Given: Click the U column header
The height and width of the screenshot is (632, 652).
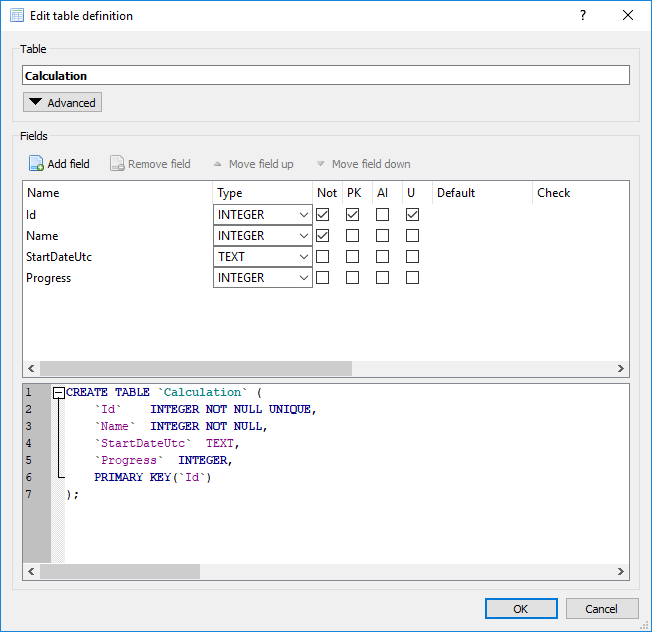Looking at the screenshot, I should click(417, 193).
